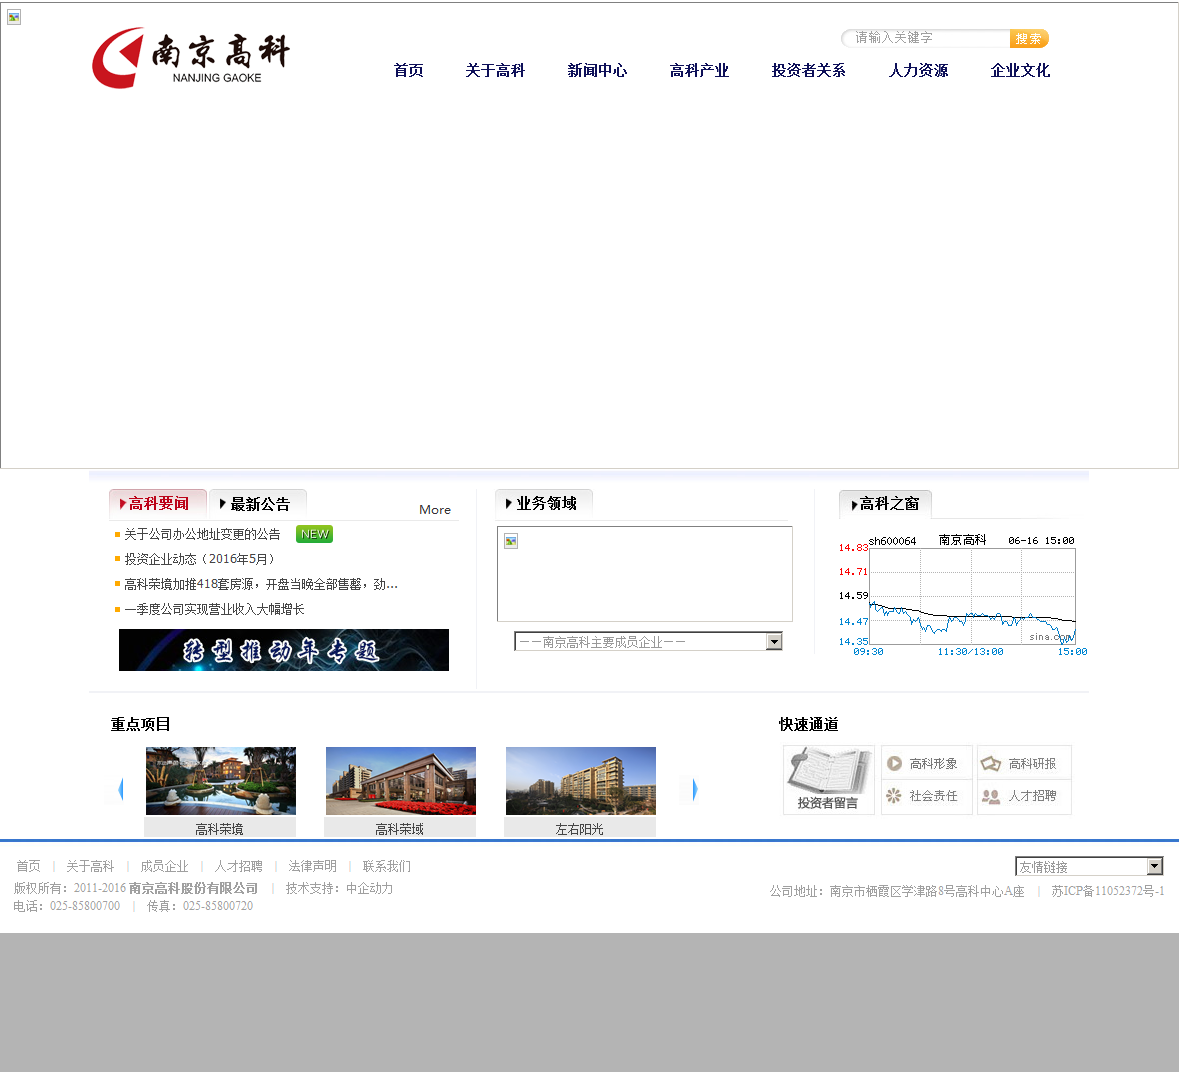The image size is (1179, 1072).
Task: Open the 人才招聘 quick channel link
Action: coord(1032,795)
